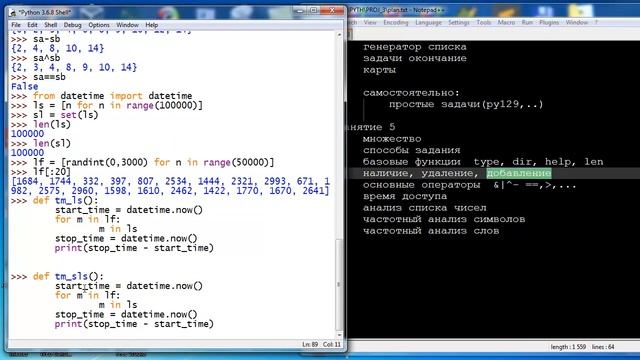This screenshot has width=640, height=360.
Task: Click the shell scrollbar down arrow
Action: (339, 334)
